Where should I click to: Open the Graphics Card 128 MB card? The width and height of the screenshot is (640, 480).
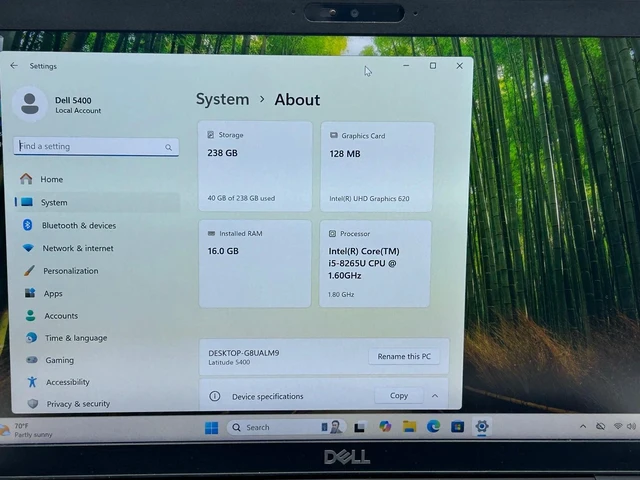(377, 167)
